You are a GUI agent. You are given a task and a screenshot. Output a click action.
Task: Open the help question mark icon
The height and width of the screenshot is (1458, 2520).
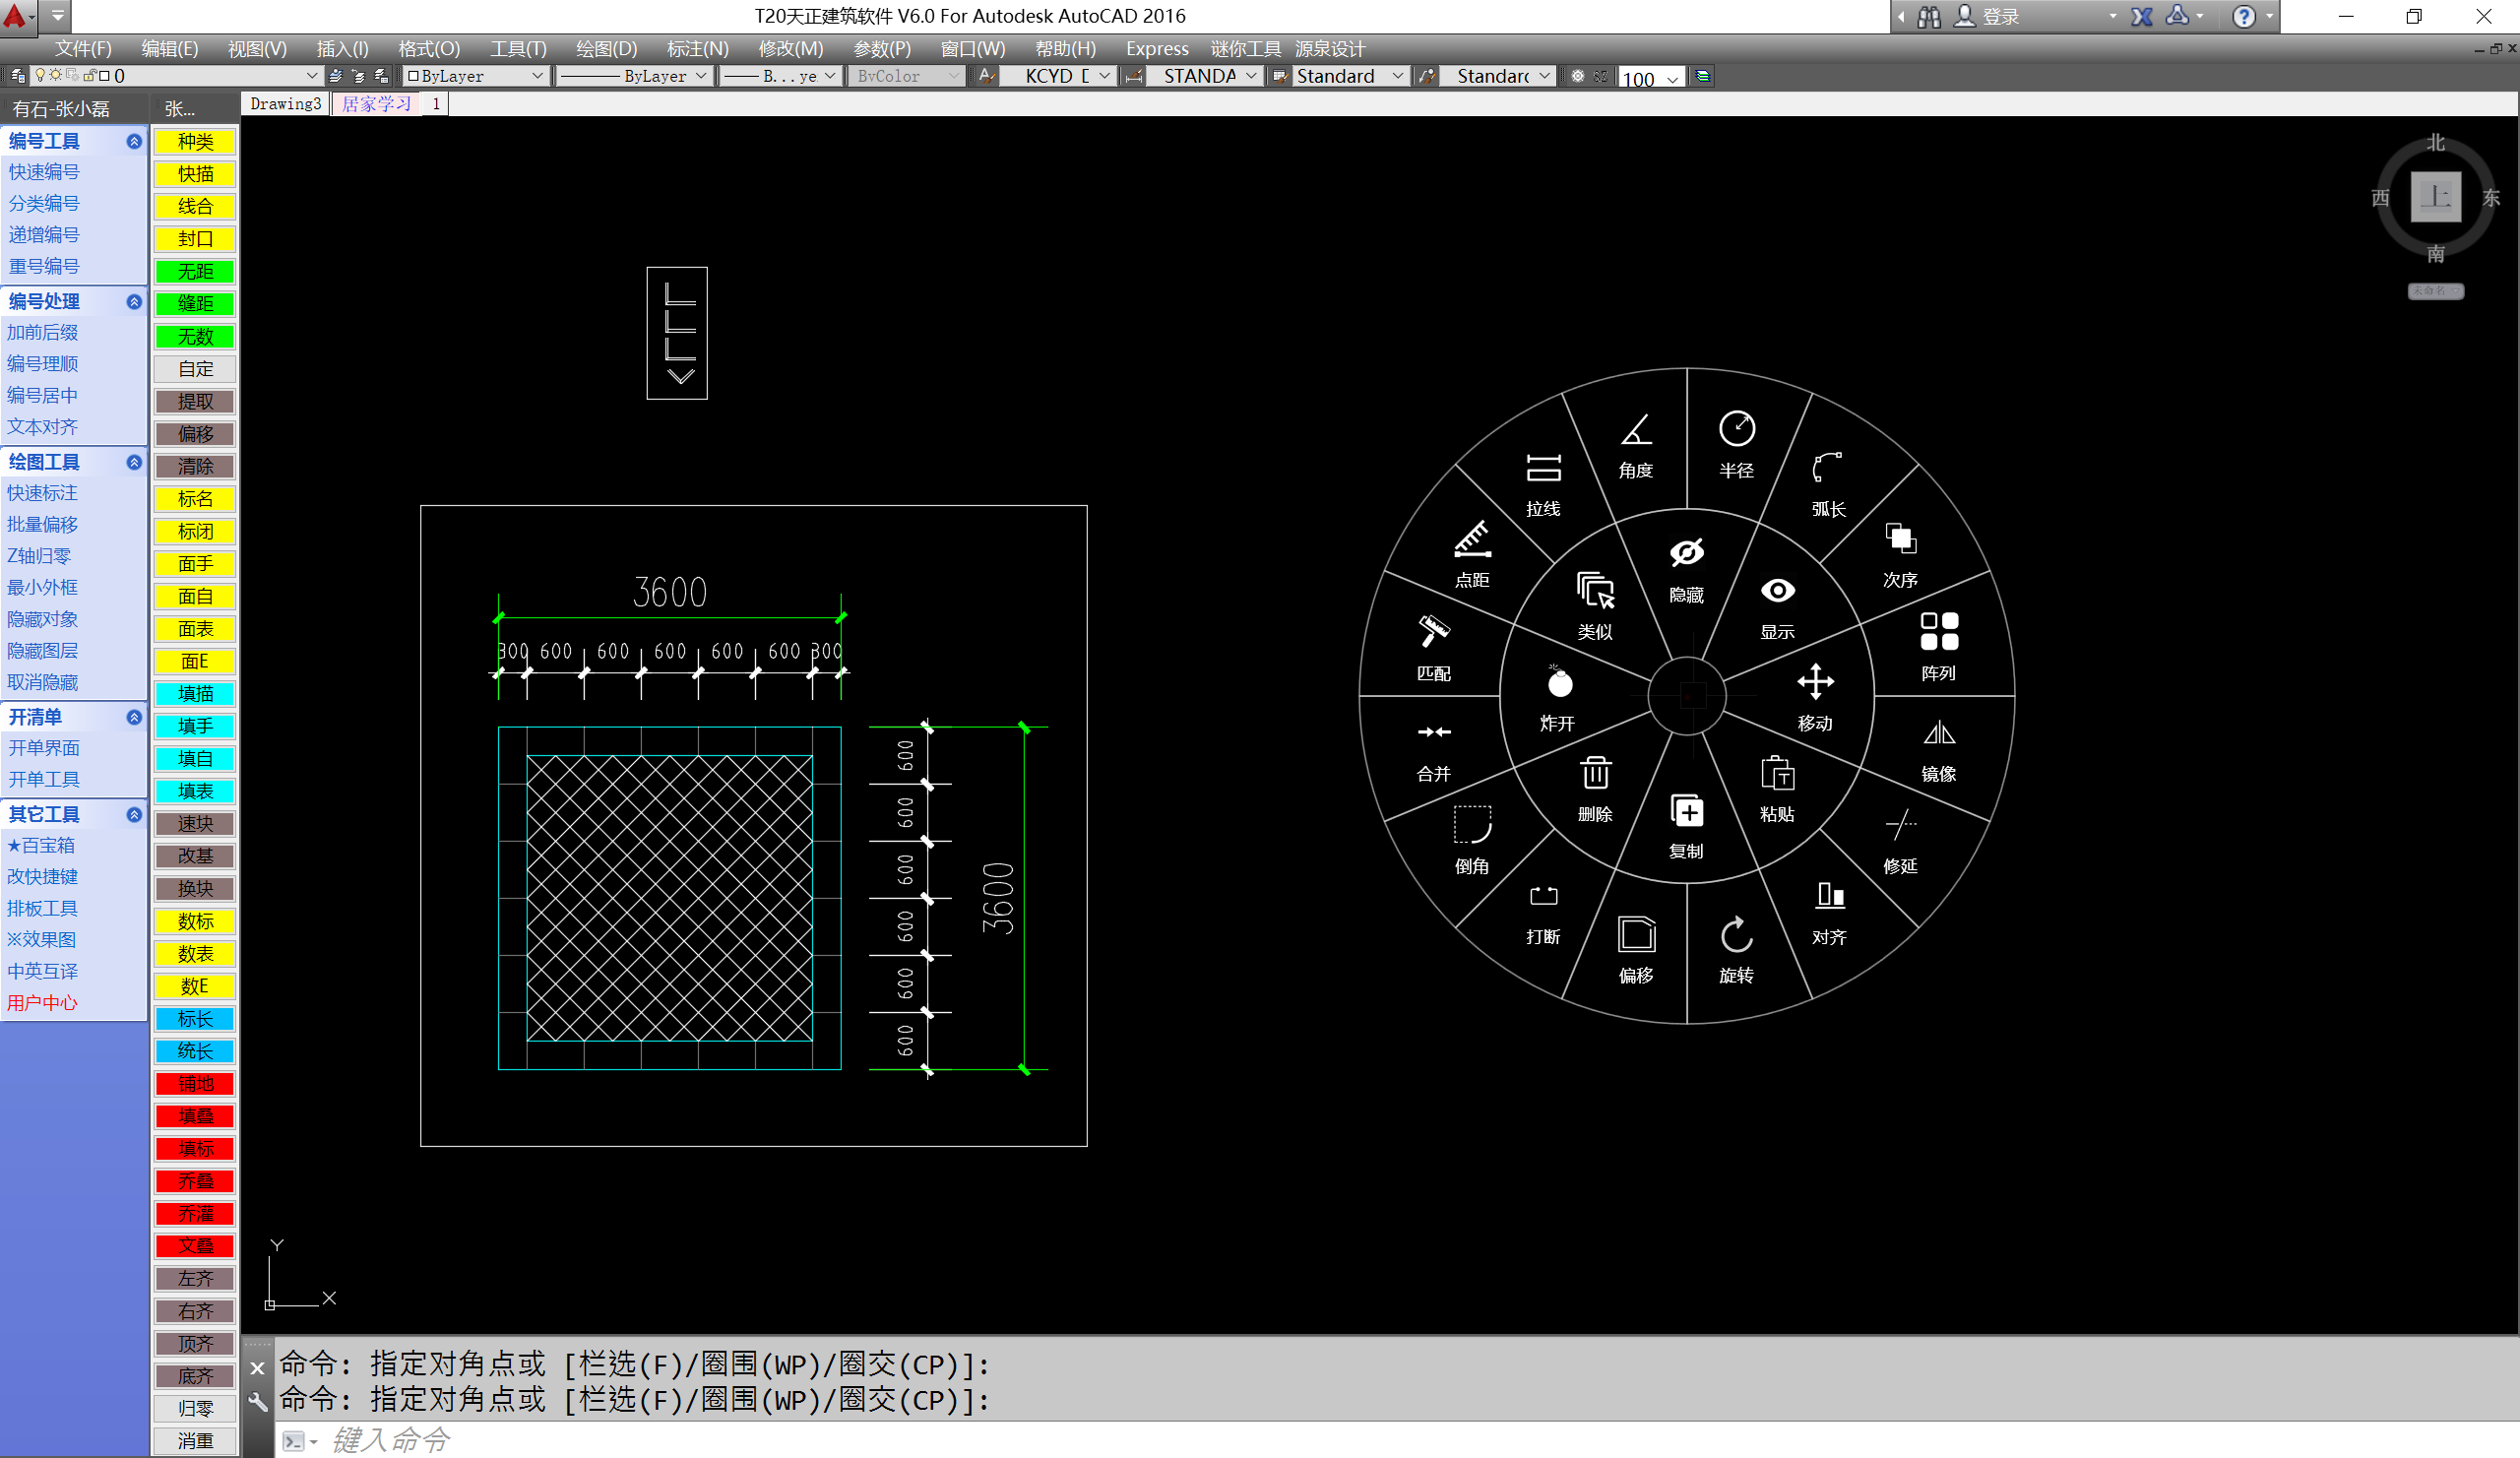pos(2244,16)
